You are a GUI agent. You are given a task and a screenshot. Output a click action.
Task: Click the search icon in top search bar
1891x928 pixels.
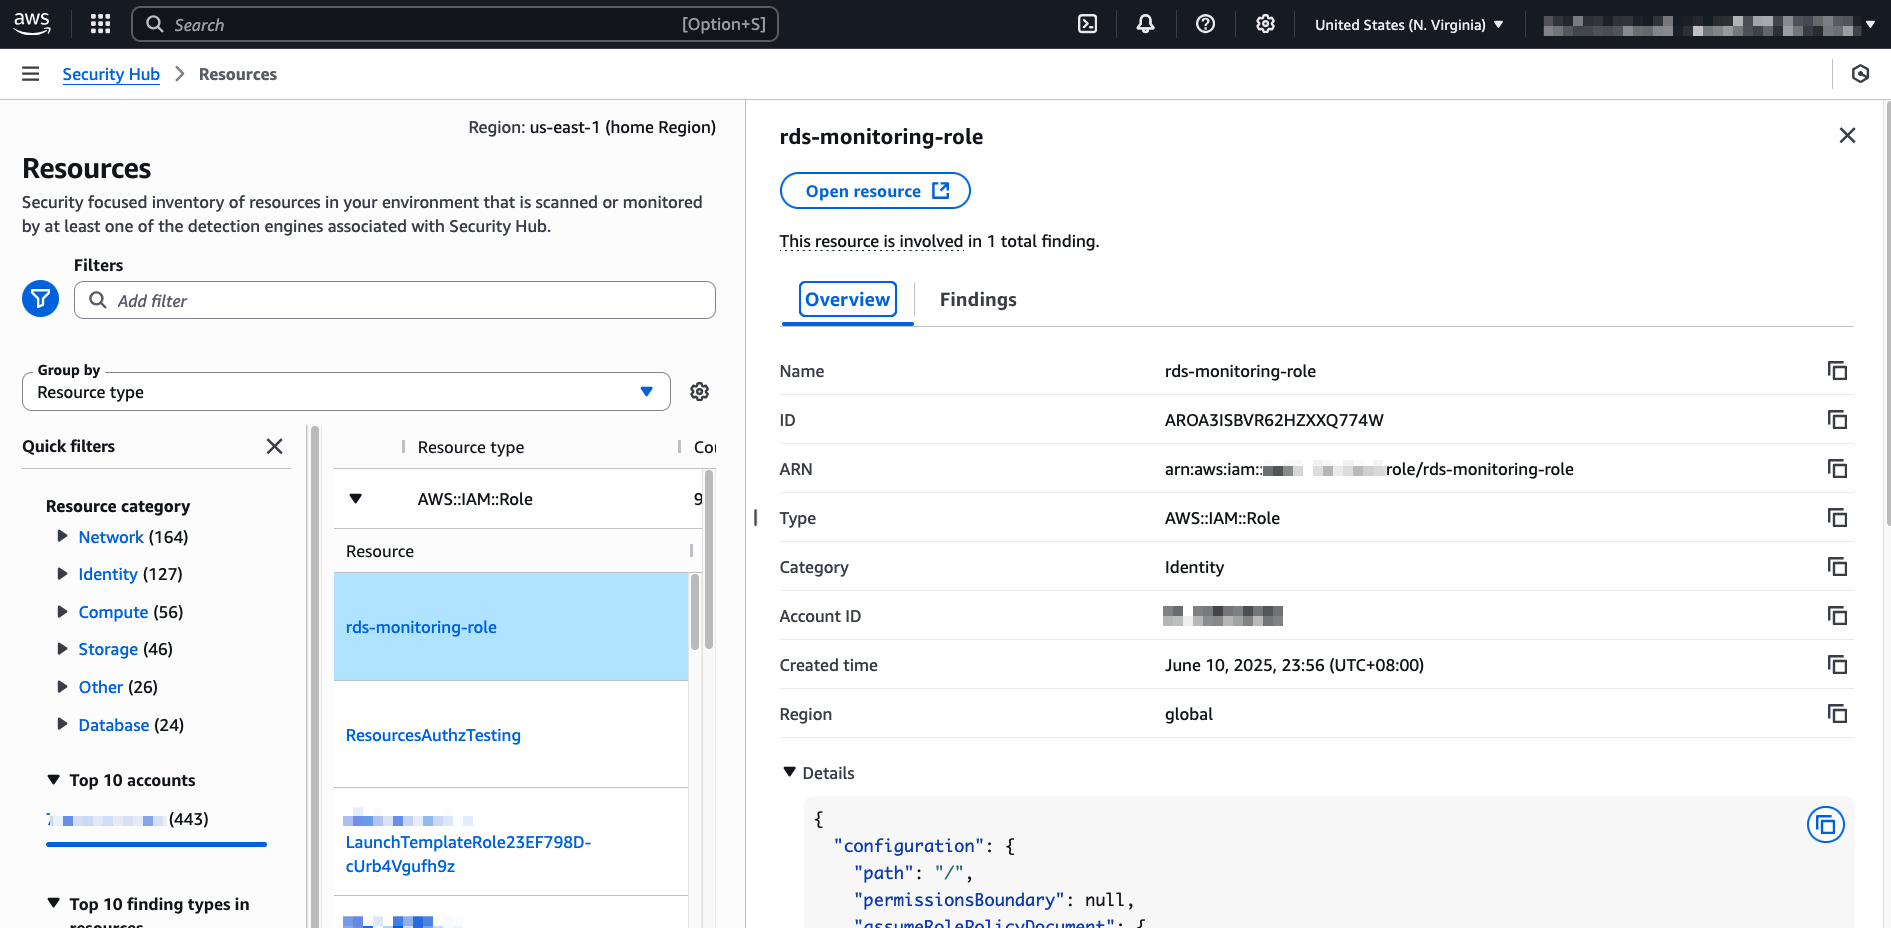click(155, 24)
